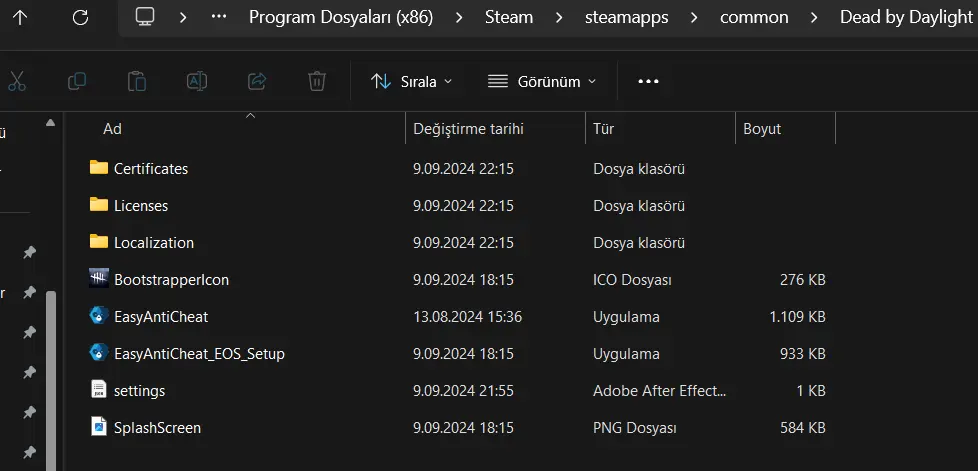Expand chevron after Program Dosyaları (x86)
Image resolution: width=978 pixels, height=471 pixels.
tap(459, 17)
